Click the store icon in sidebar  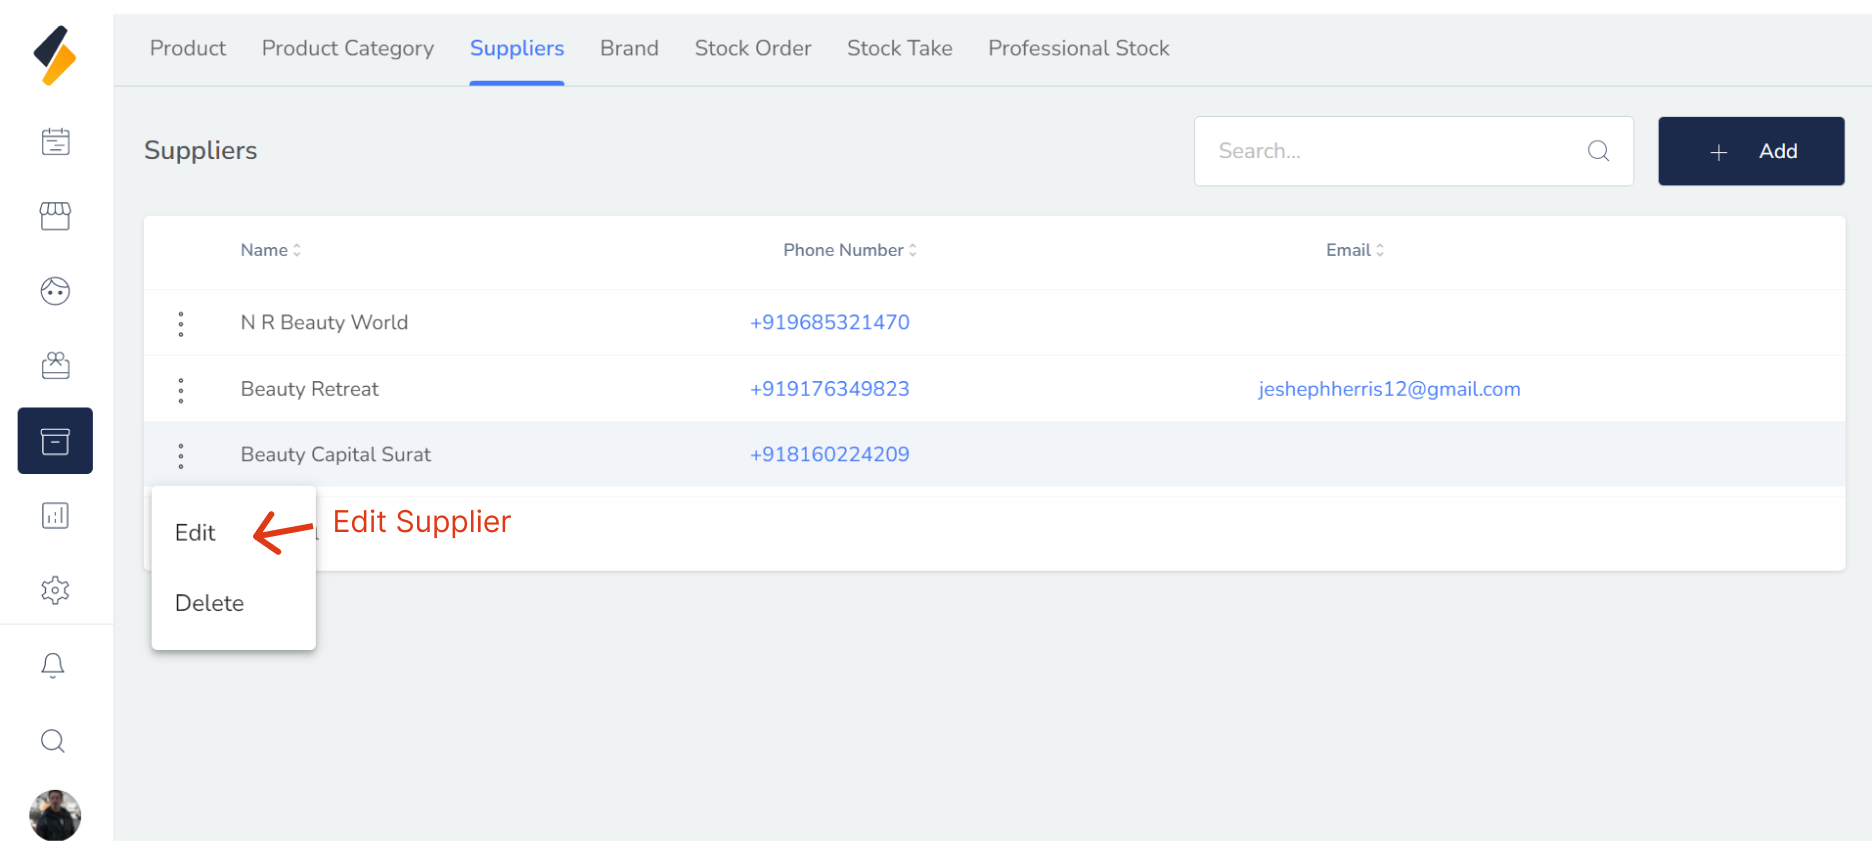pyautogui.click(x=55, y=216)
